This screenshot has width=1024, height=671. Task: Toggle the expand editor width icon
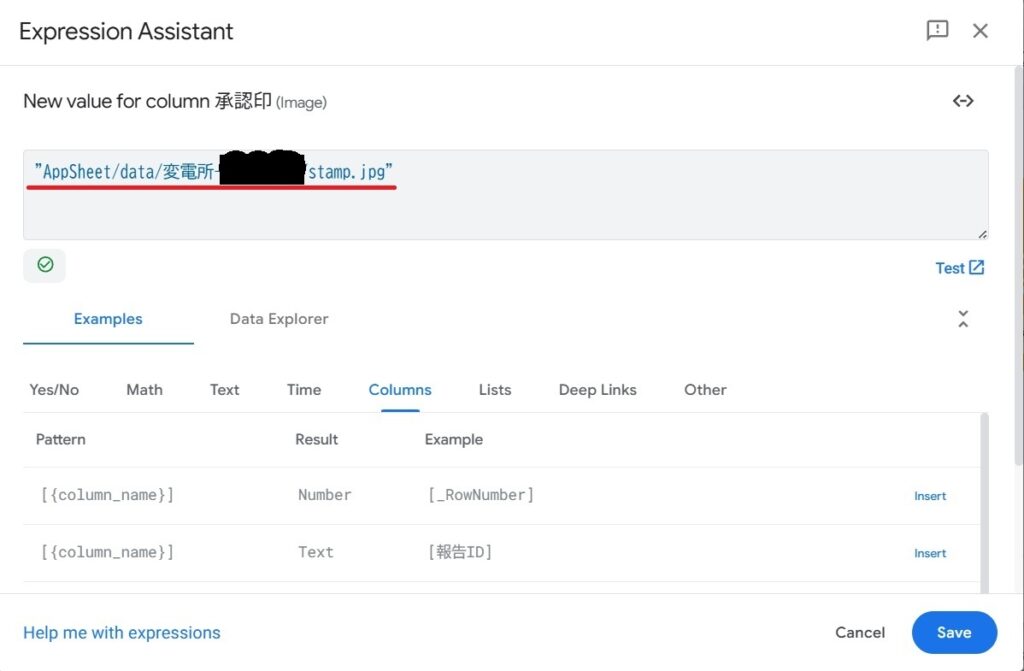pos(963,101)
